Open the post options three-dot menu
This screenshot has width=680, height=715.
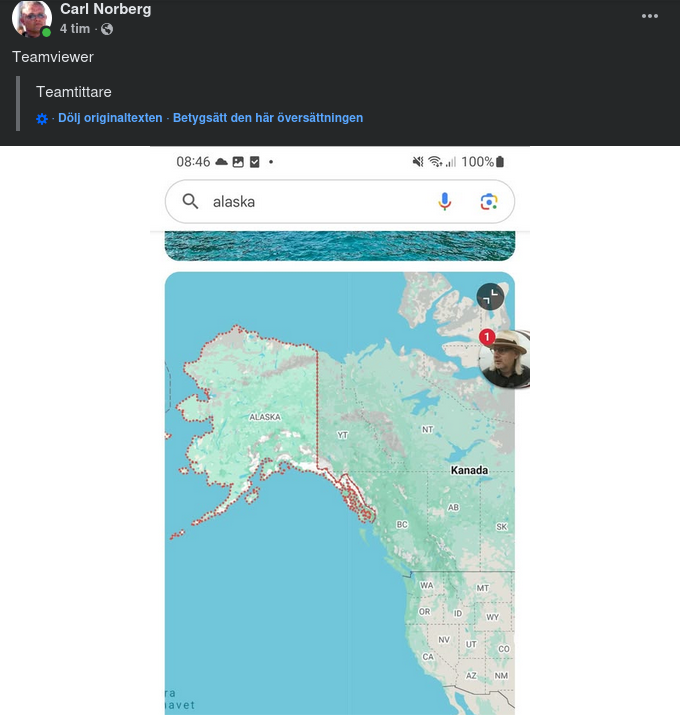click(649, 16)
